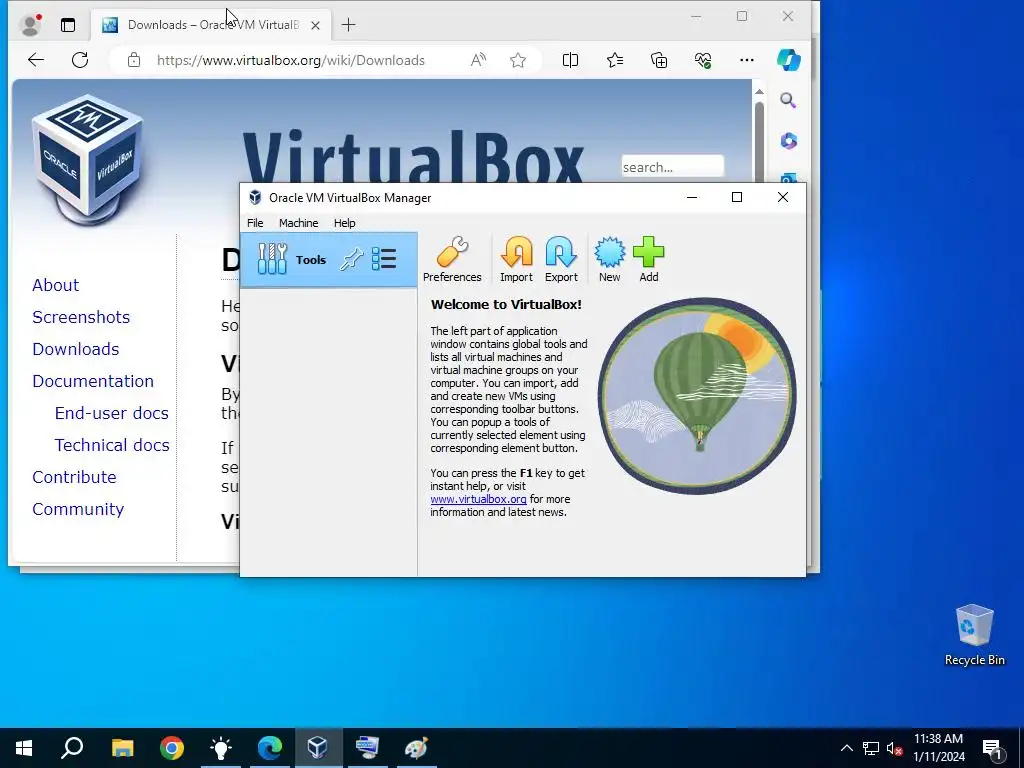1024x768 pixels.
Task: Launch Google Chrome from taskbar
Action: click(172, 748)
